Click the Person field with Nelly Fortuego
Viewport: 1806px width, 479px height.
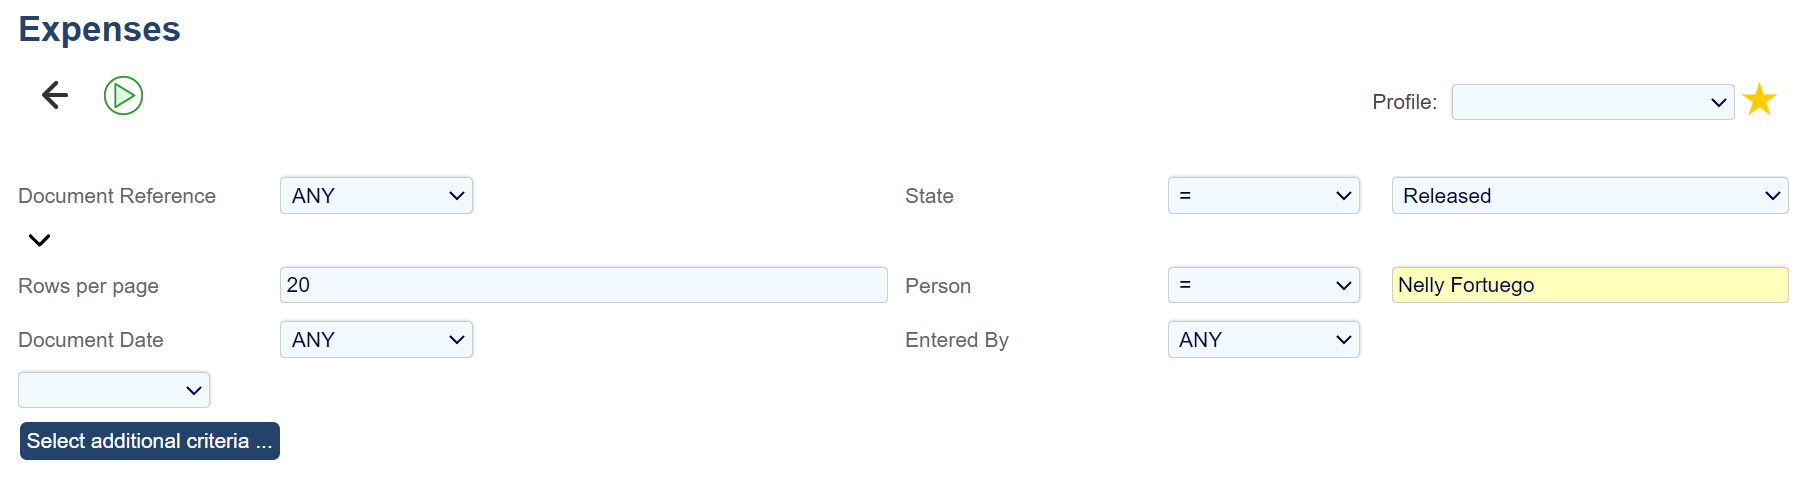(1589, 285)
